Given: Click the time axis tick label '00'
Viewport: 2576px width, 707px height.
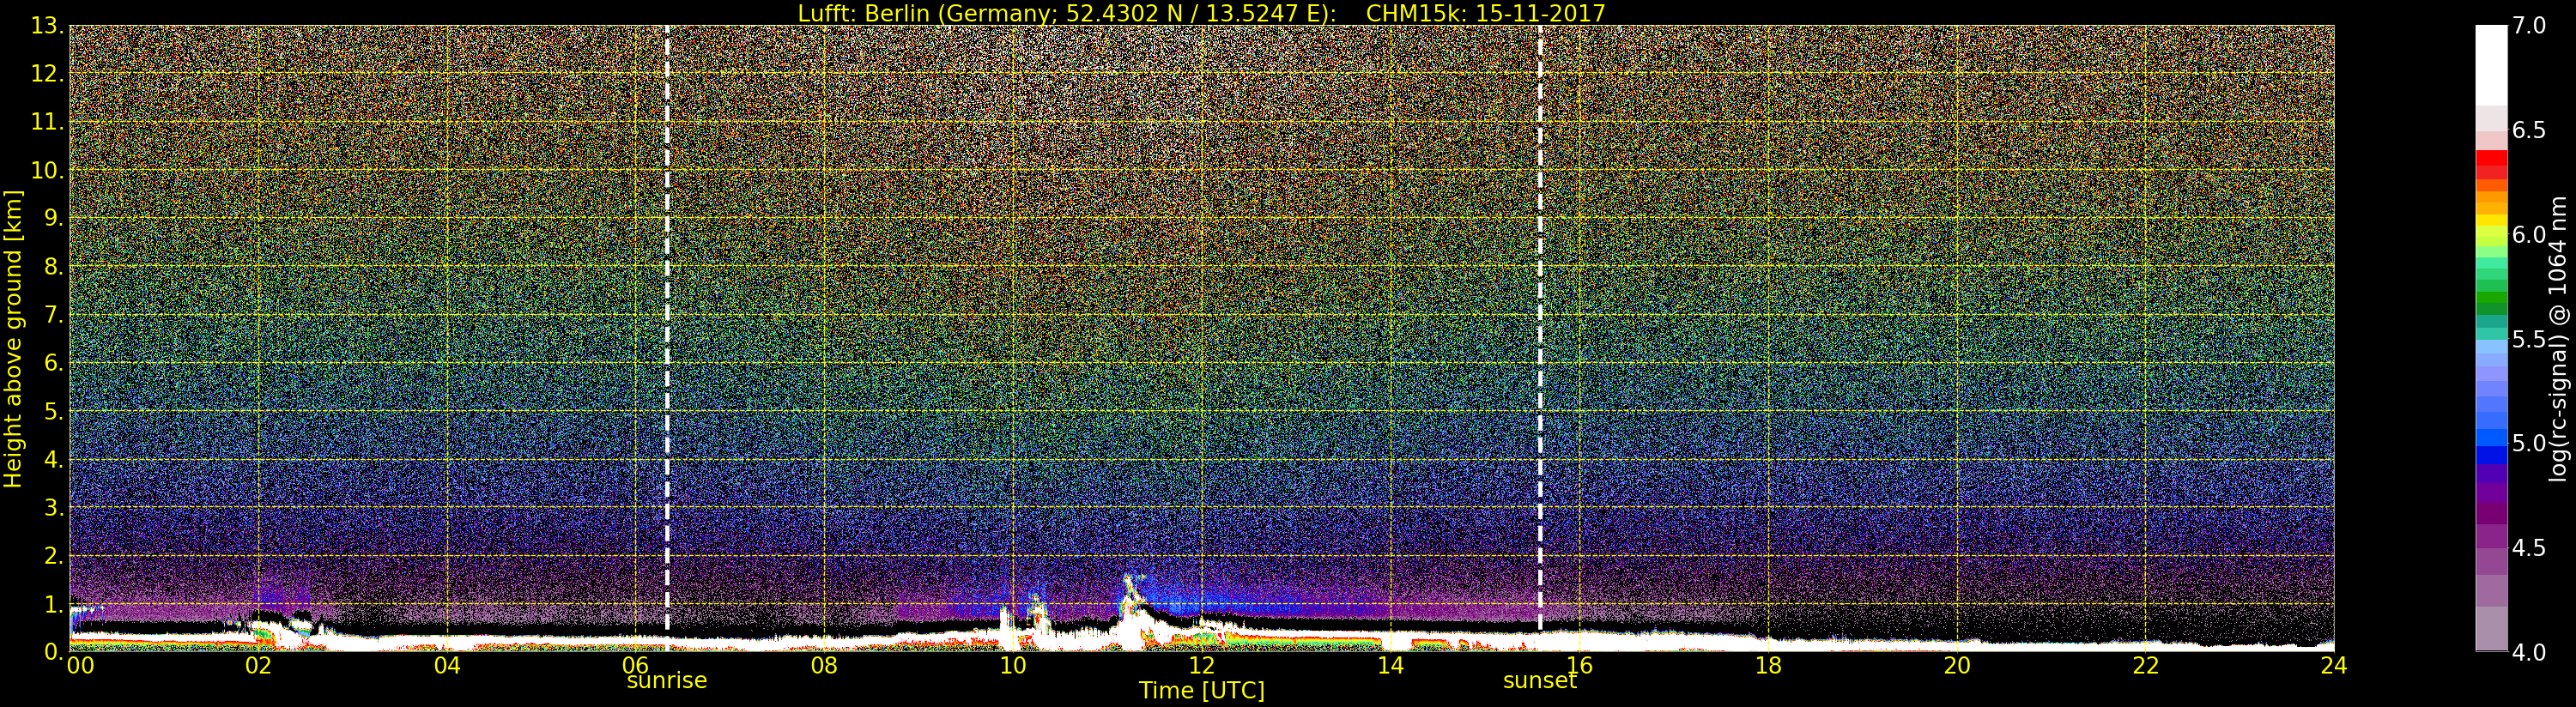Looking at the screenshot, I should (80, 665).
